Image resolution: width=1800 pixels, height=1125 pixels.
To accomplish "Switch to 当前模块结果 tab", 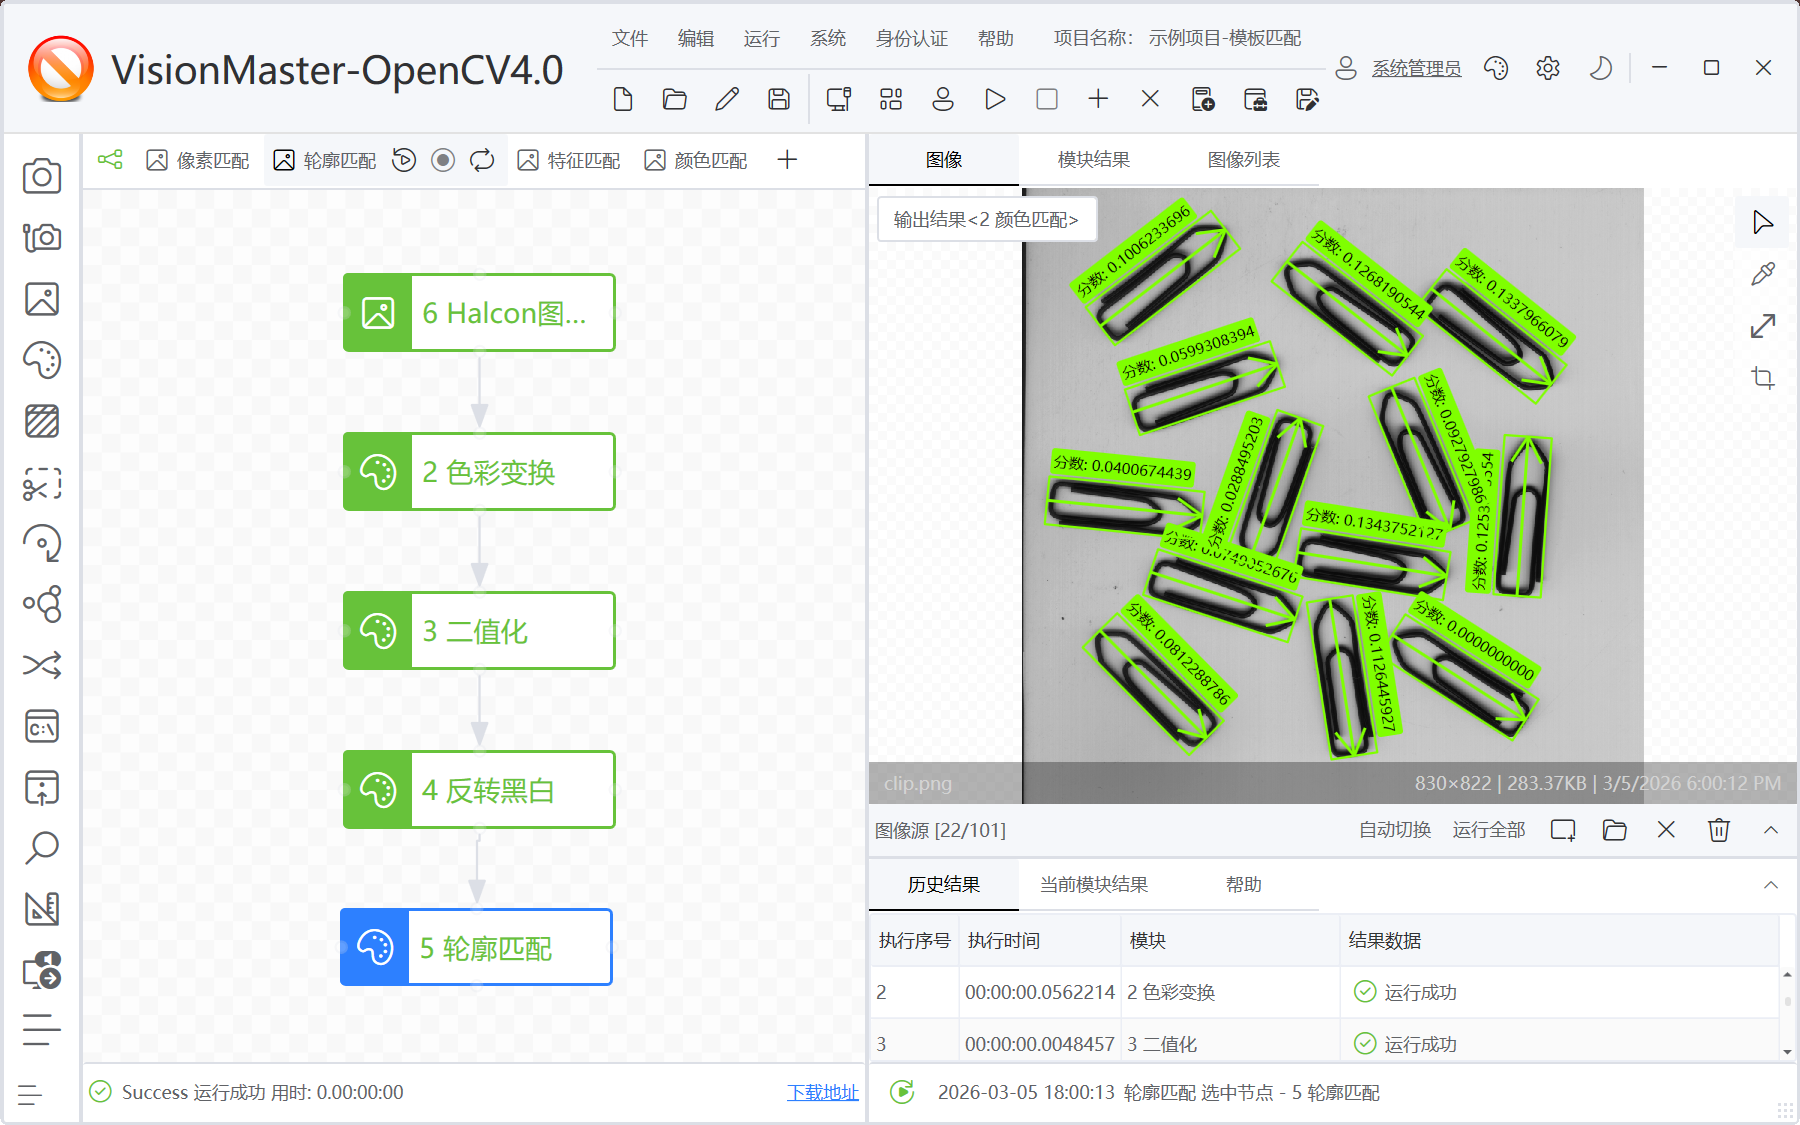I will pos(1094,885).
